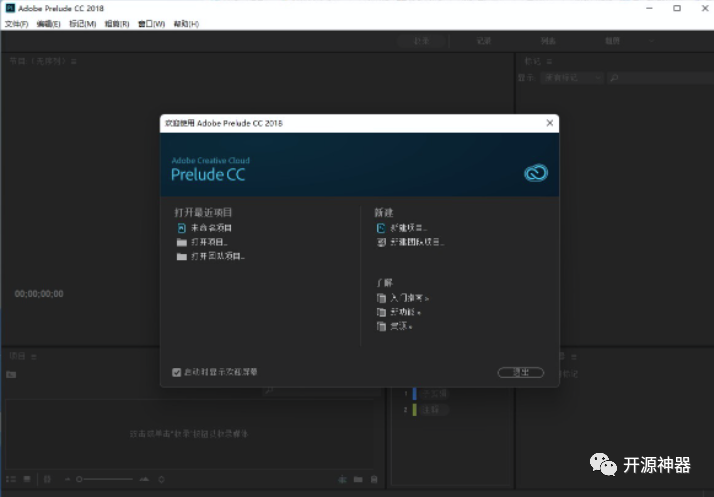
Task: Click the 打开项目 folder link
Action: pos(209,242)
